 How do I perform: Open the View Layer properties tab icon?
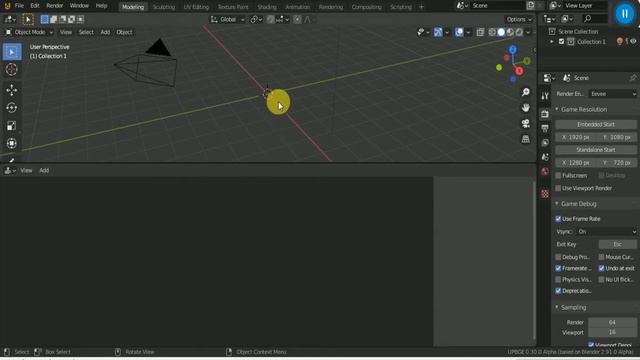click(x=545, y=142)
